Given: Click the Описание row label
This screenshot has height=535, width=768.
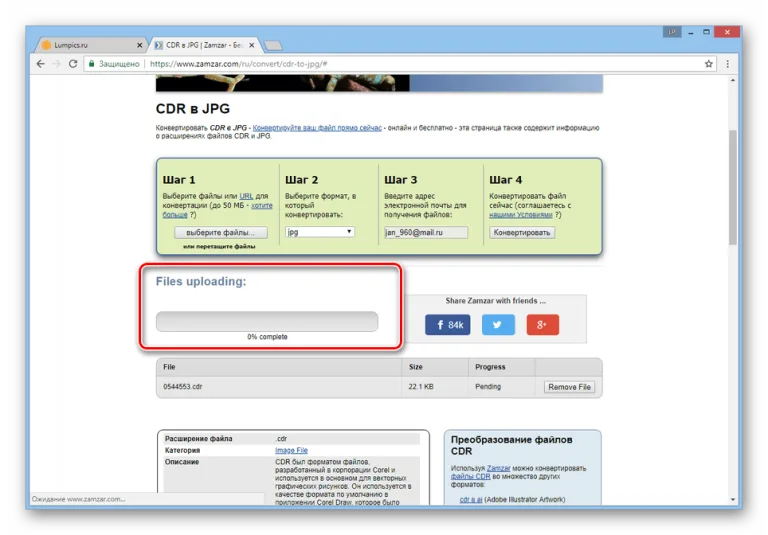Looking at the screenshot, I should [182, 462].
